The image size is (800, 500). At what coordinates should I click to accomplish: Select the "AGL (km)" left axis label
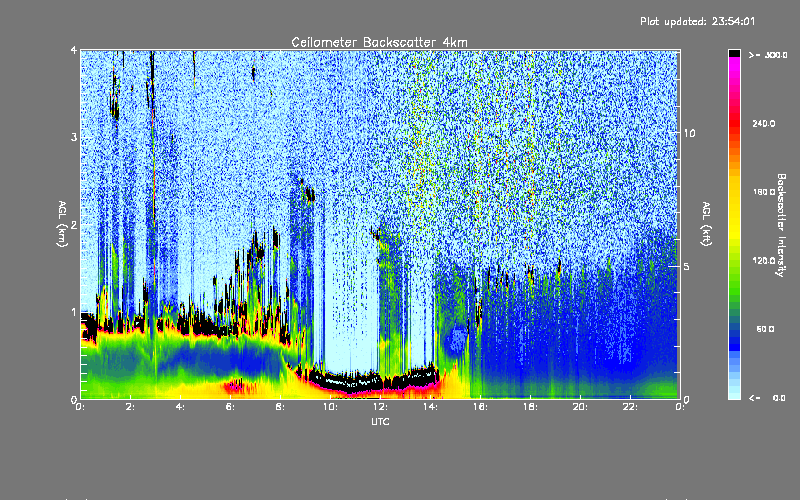click(x=62, y=224)
